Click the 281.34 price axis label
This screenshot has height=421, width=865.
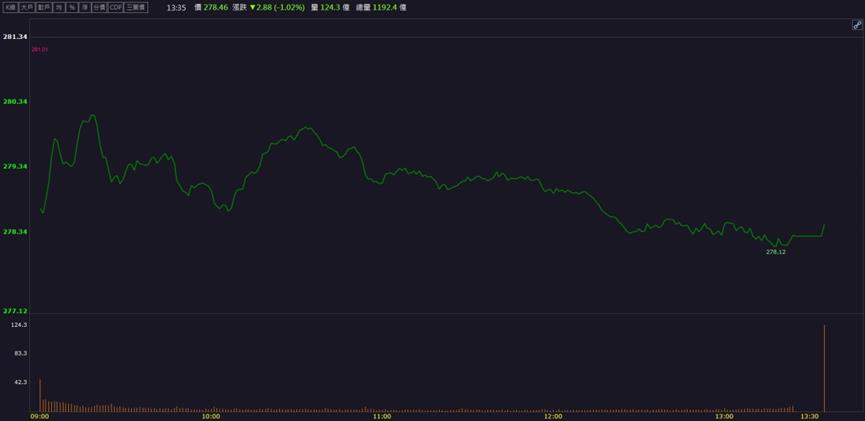[x=15, y=36]
